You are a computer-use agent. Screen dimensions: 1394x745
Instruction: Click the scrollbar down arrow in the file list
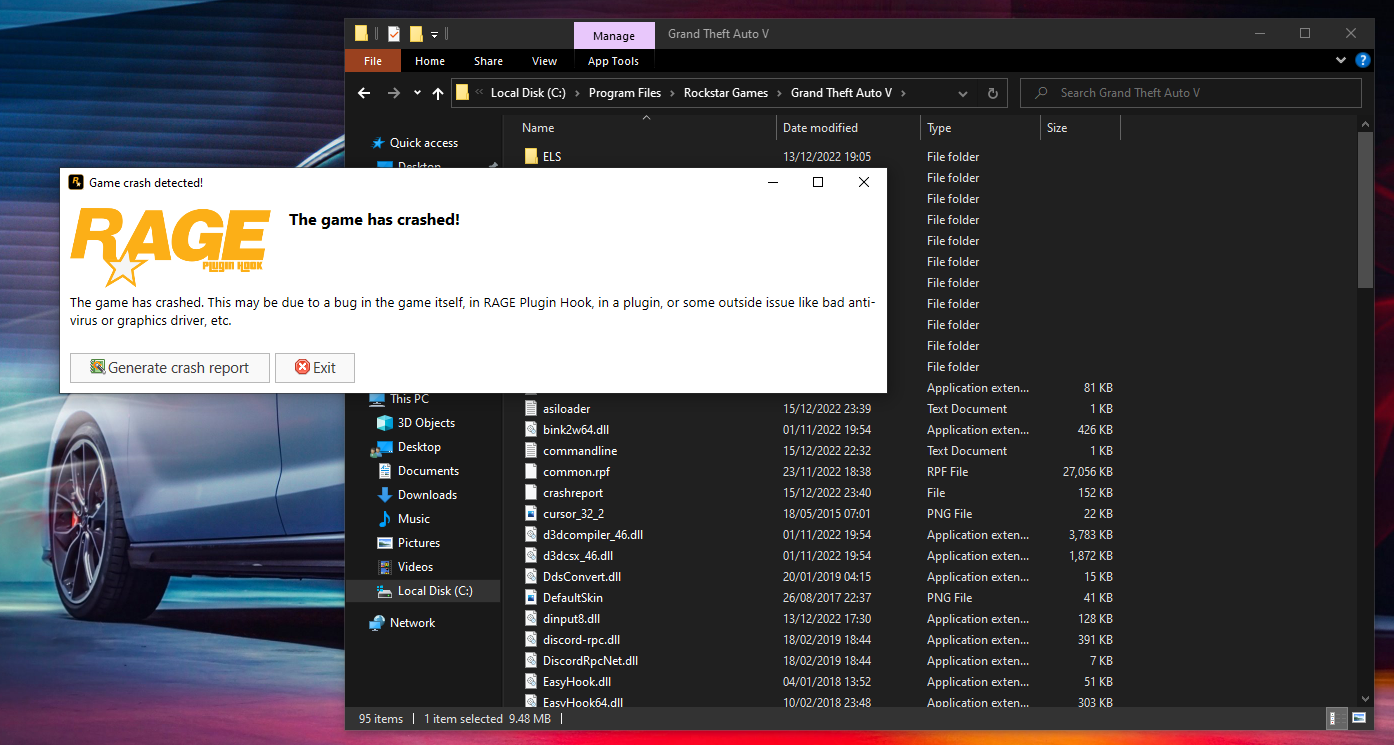(1367, 698)
